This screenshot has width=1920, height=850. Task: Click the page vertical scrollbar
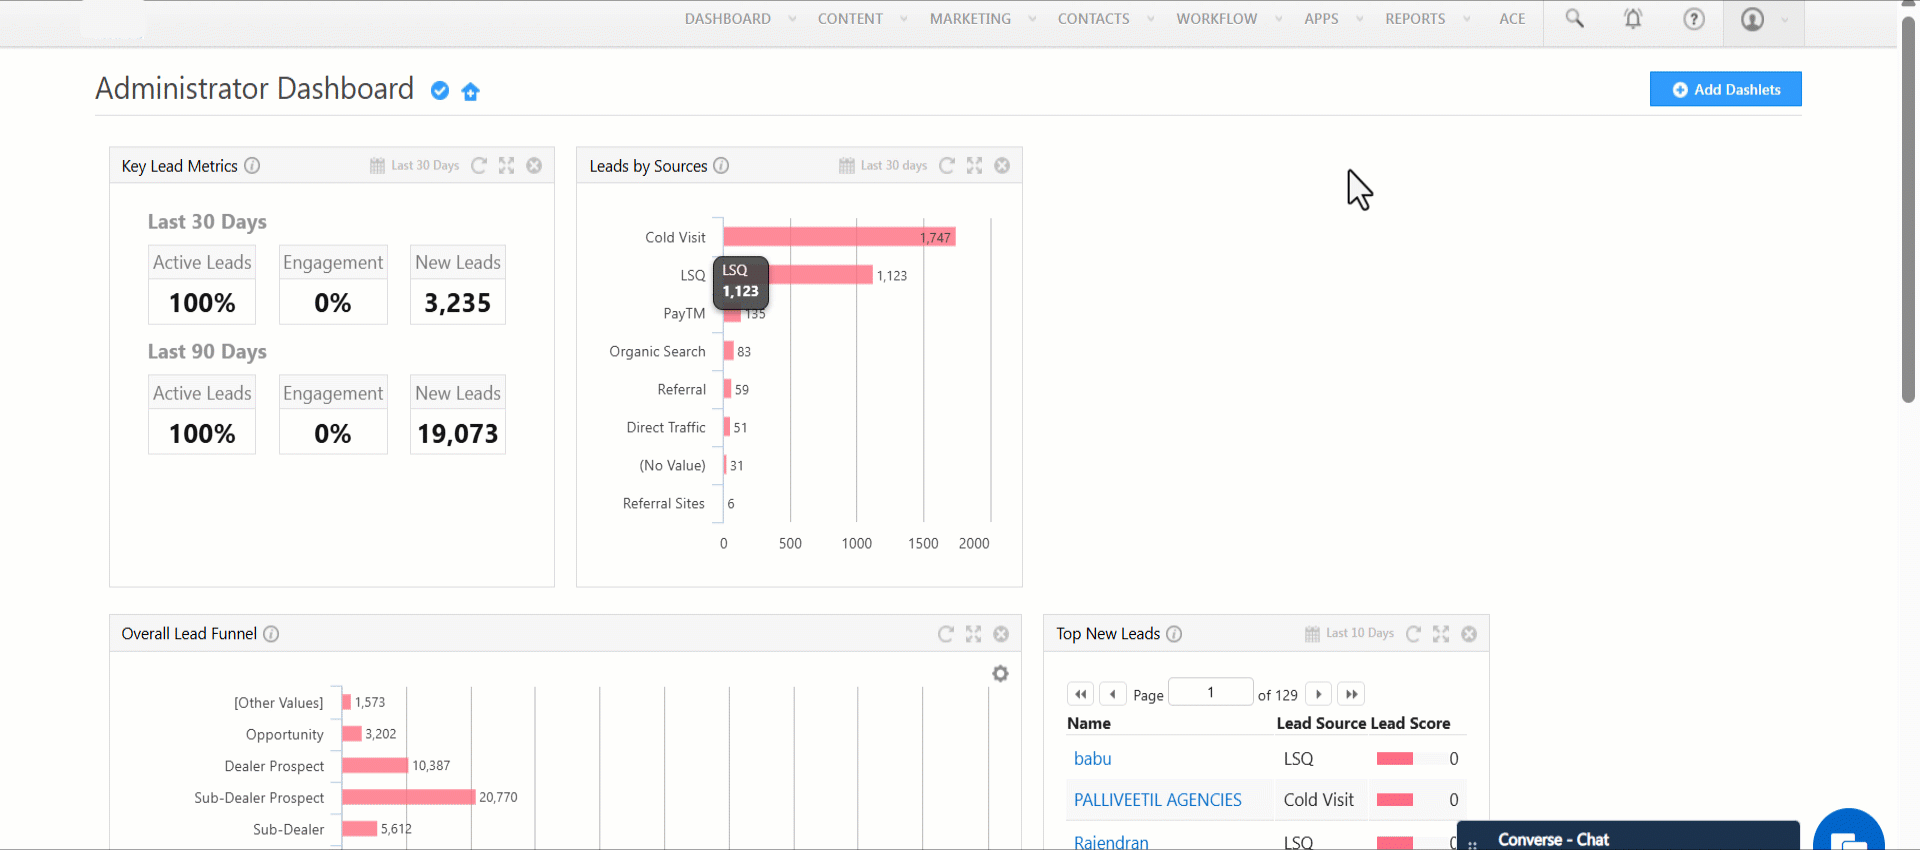tap(1908, 210)
